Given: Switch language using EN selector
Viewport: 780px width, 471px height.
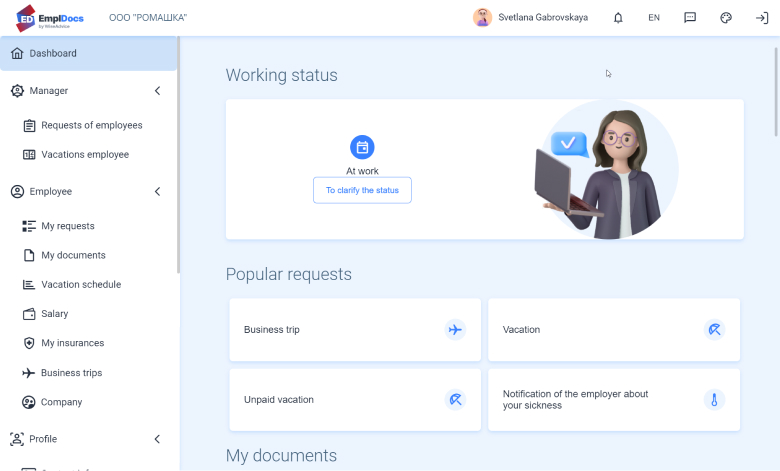Looking at the screenshot, I should click(x=654, y=18).
